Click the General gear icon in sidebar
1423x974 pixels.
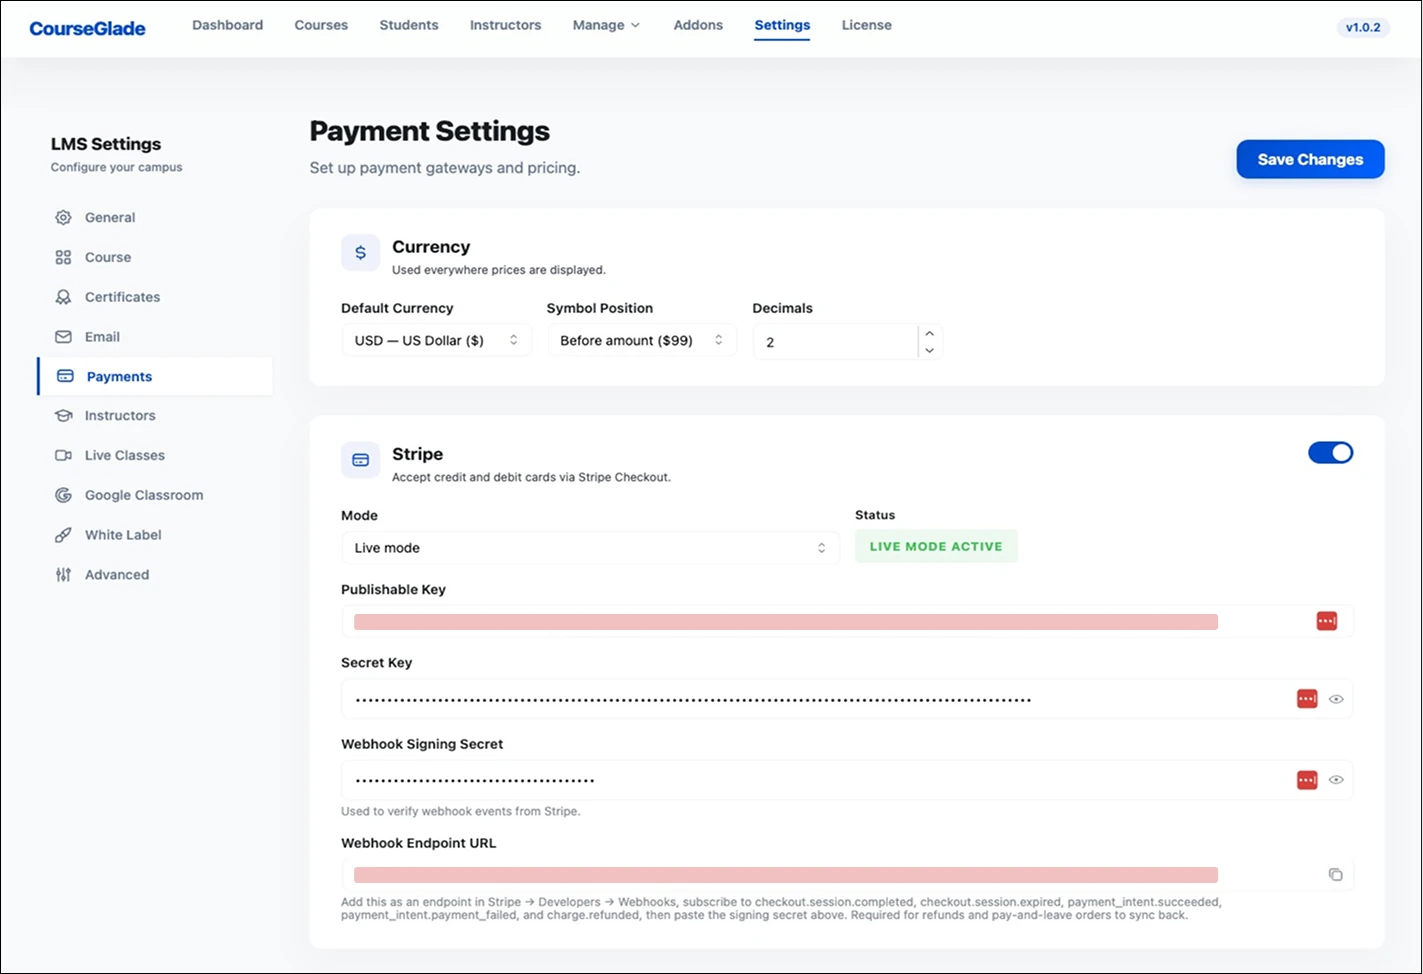(x=63, y=217)
